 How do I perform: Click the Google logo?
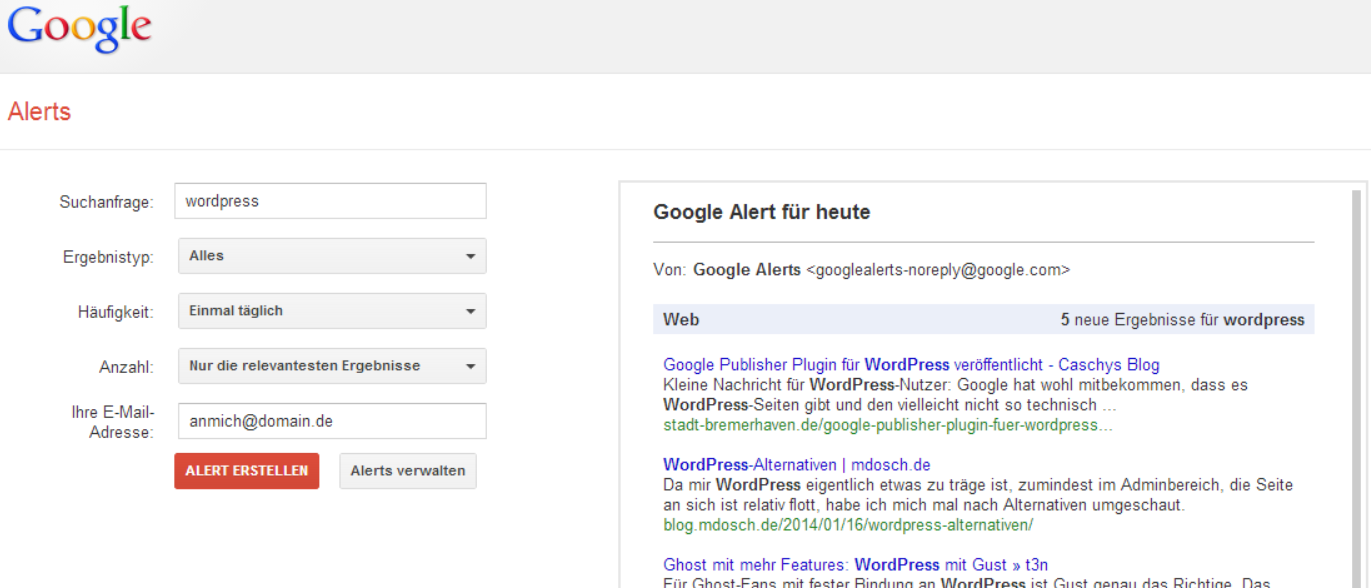[79, 28]
